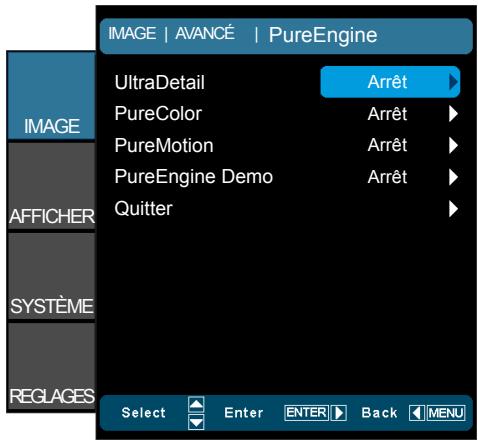Choose Quitter to exit the menu
The height and width of the screenshot is (440, 478).
pos(287,209)
